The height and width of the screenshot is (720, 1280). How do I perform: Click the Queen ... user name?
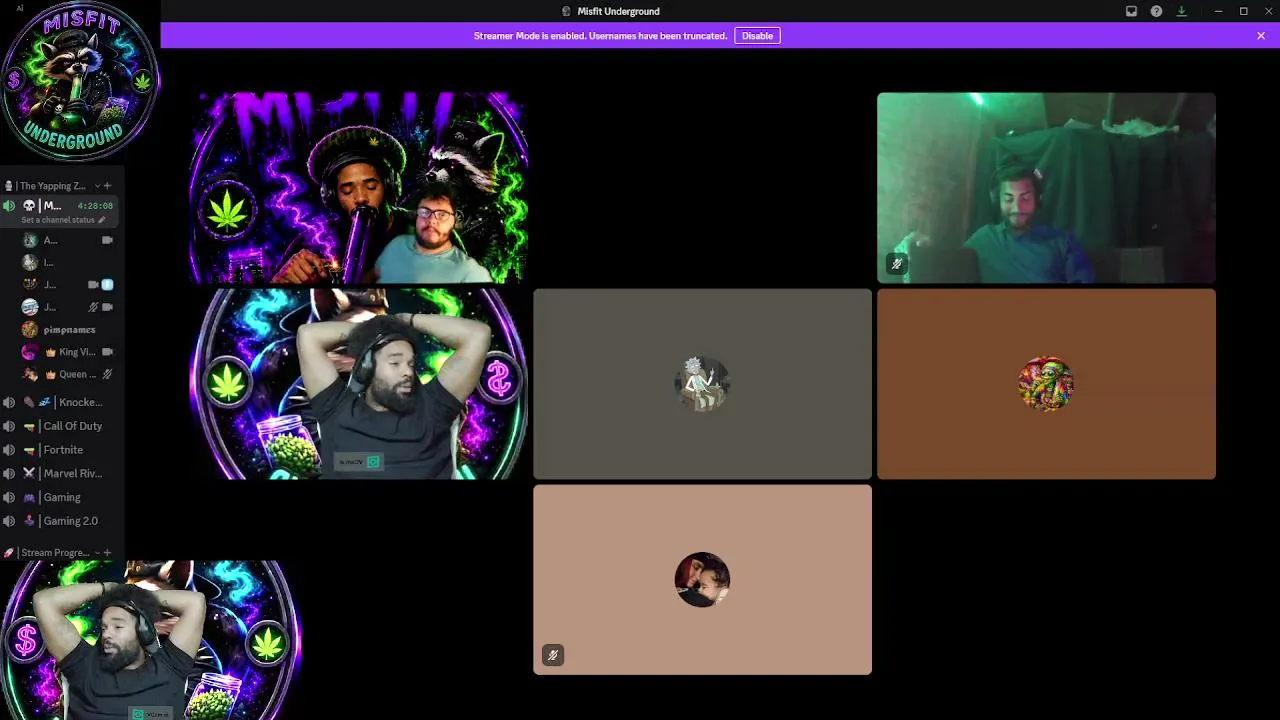[x=78, y=374]
